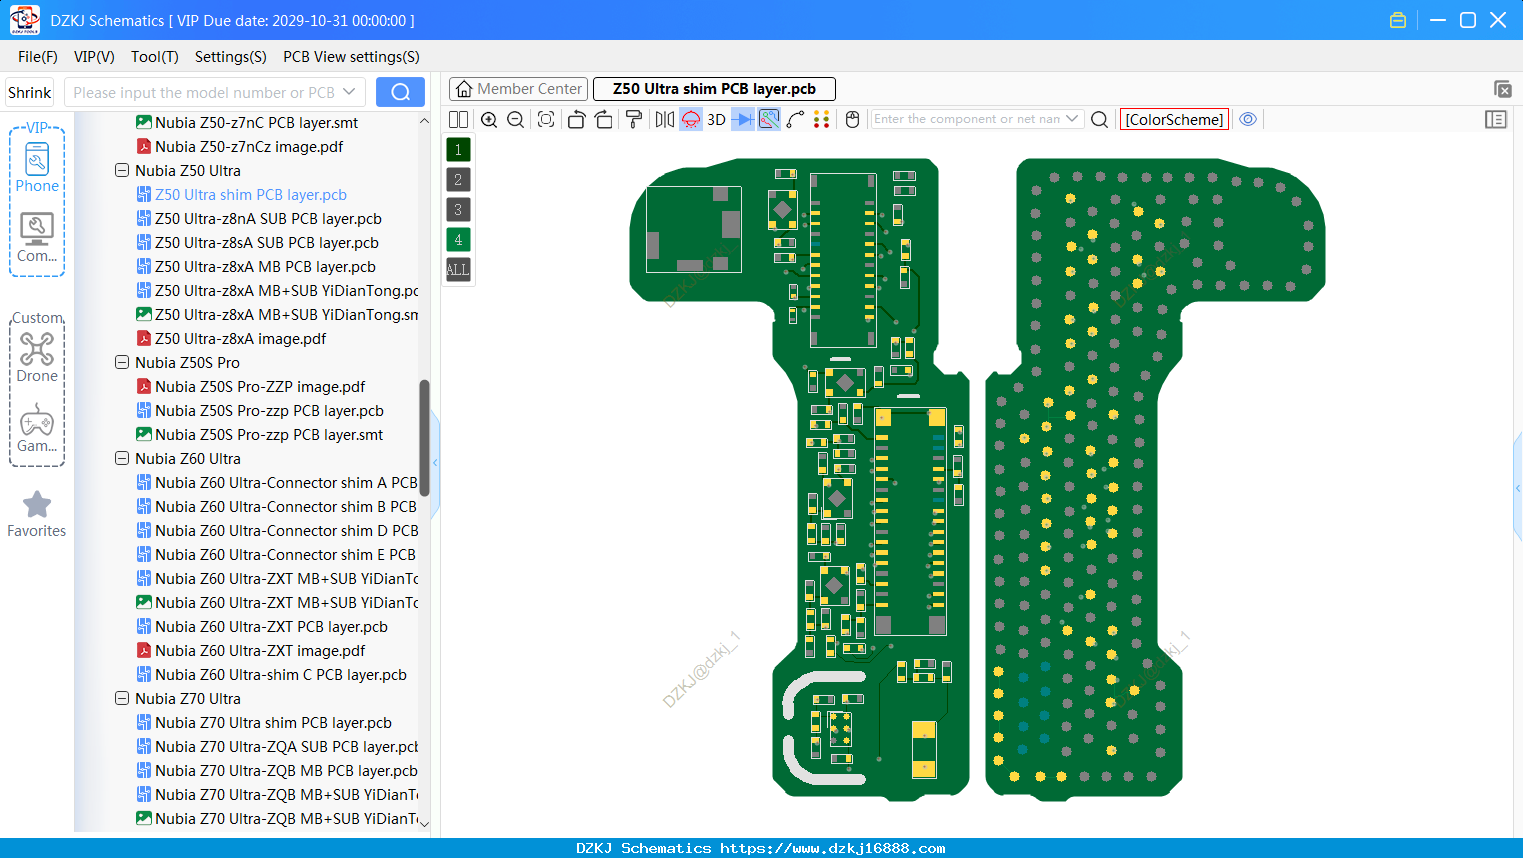The image size is (1523, 858).
Task: Show ALL PCB layers
Action: pos(458,270)
